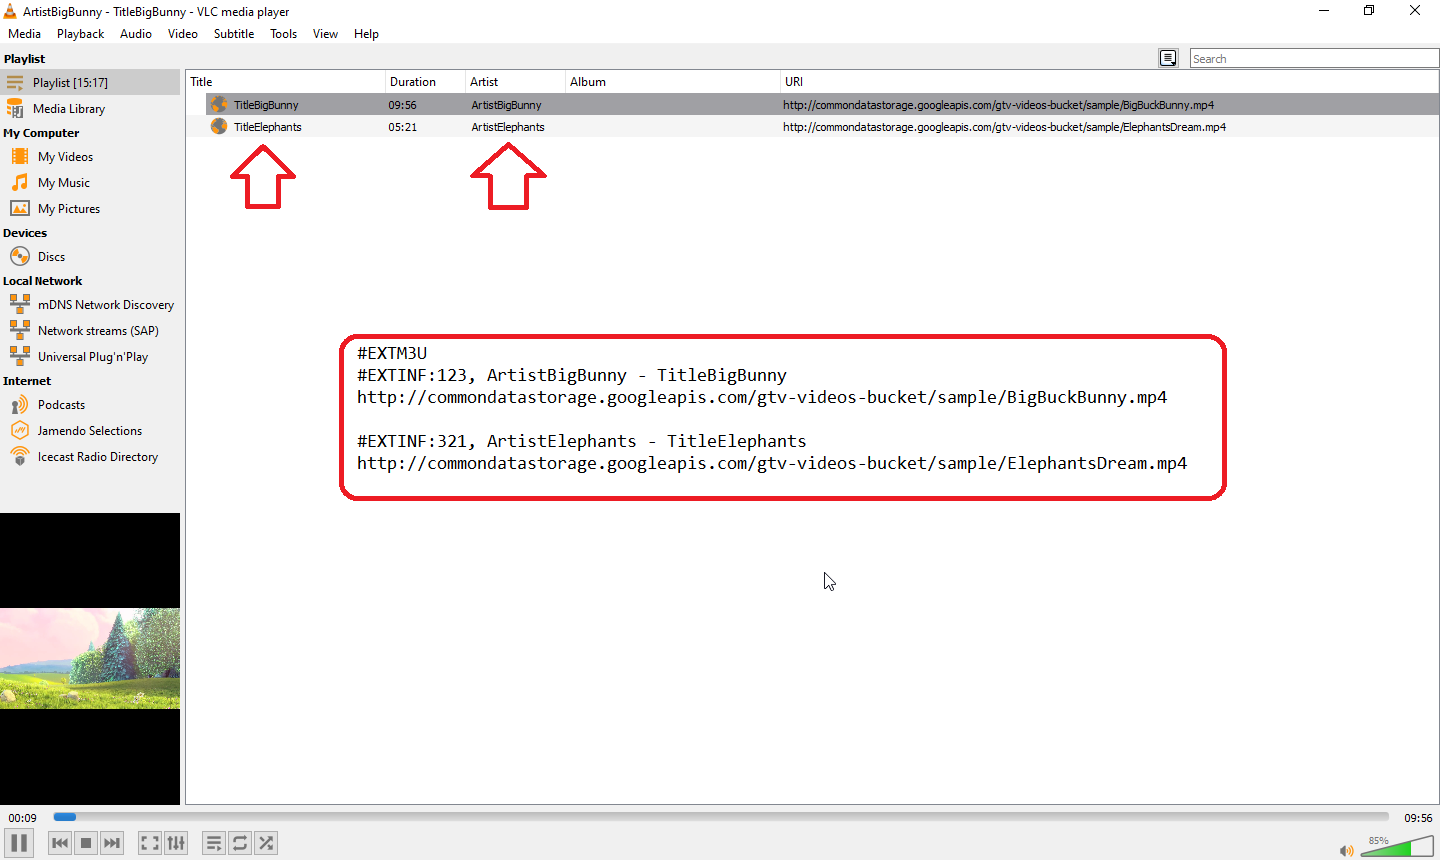Skip to next media in playlist
This screenshot has width=1440, height=860.
tap(112, 843)
